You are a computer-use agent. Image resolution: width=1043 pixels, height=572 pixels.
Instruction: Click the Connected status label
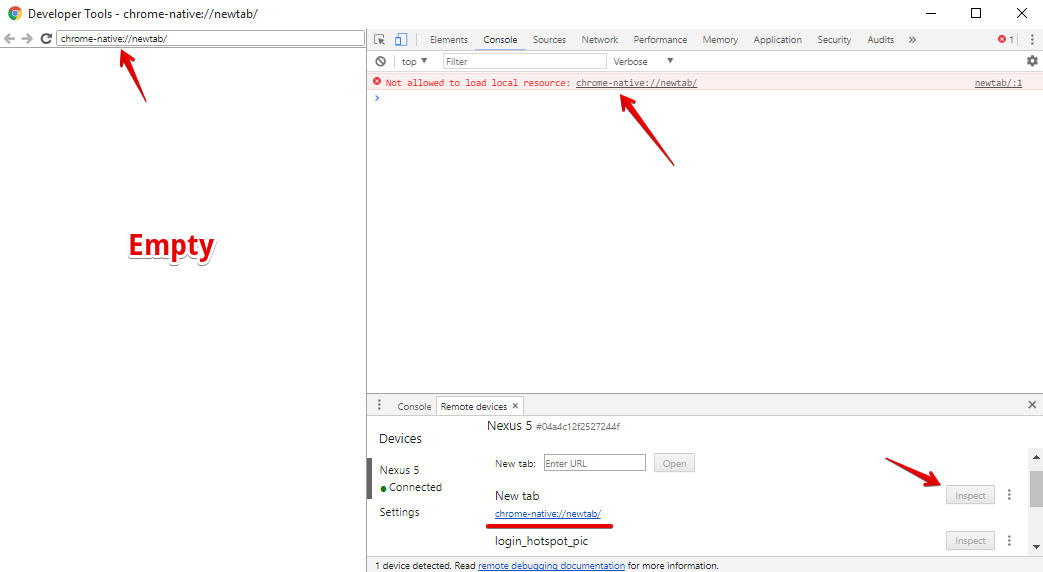point(415,488)
